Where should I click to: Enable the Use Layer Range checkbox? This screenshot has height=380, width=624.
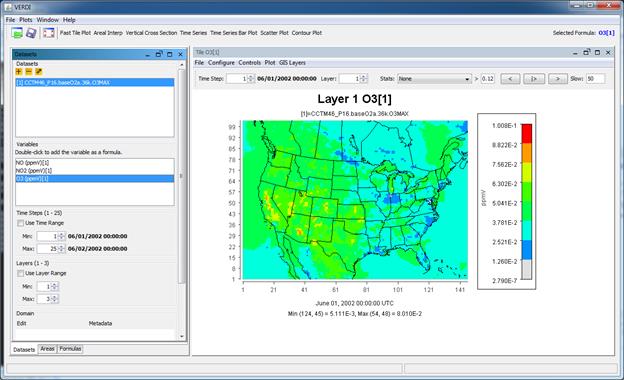20,273
